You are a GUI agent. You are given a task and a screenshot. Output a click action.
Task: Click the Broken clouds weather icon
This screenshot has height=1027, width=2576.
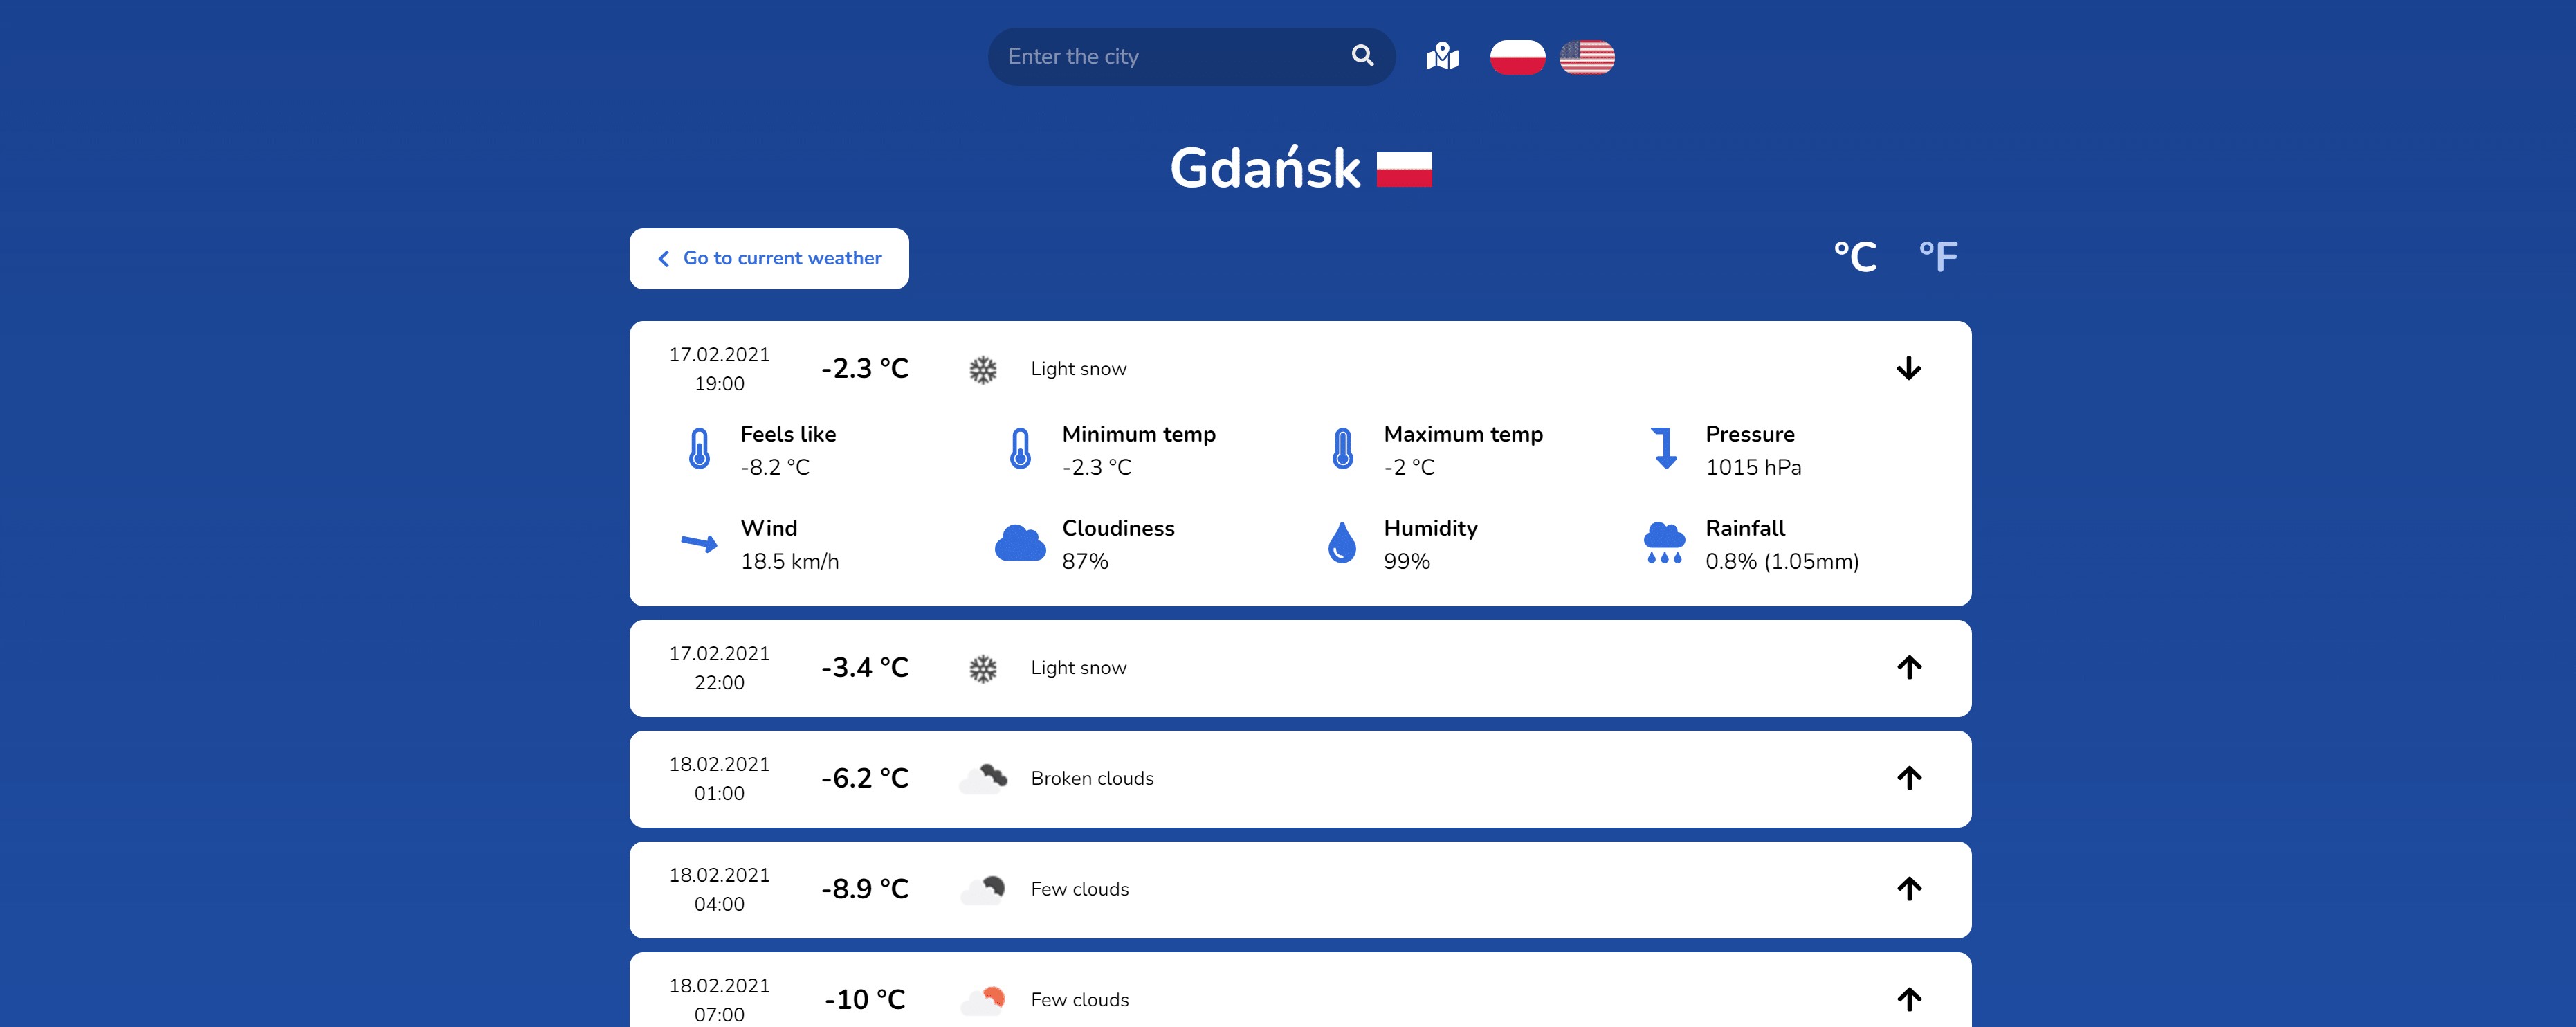[984, 779]
